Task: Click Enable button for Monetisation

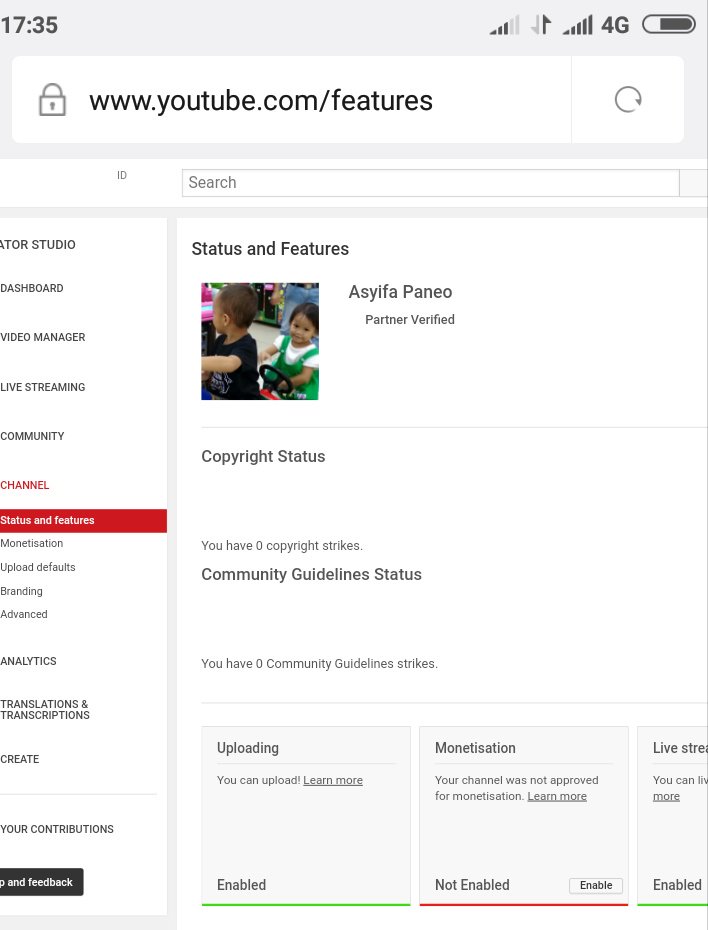Action: click(596, 886)
